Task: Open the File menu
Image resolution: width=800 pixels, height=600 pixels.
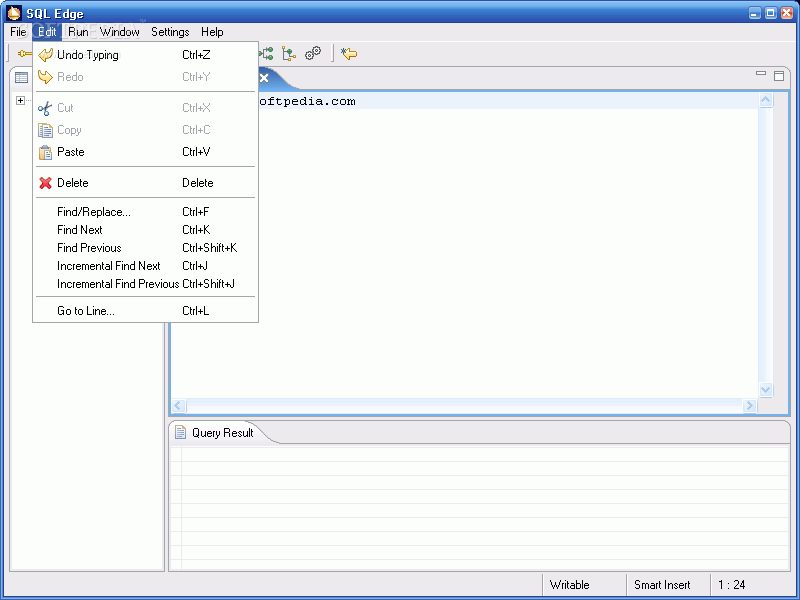Action: (x=18, y=32)
